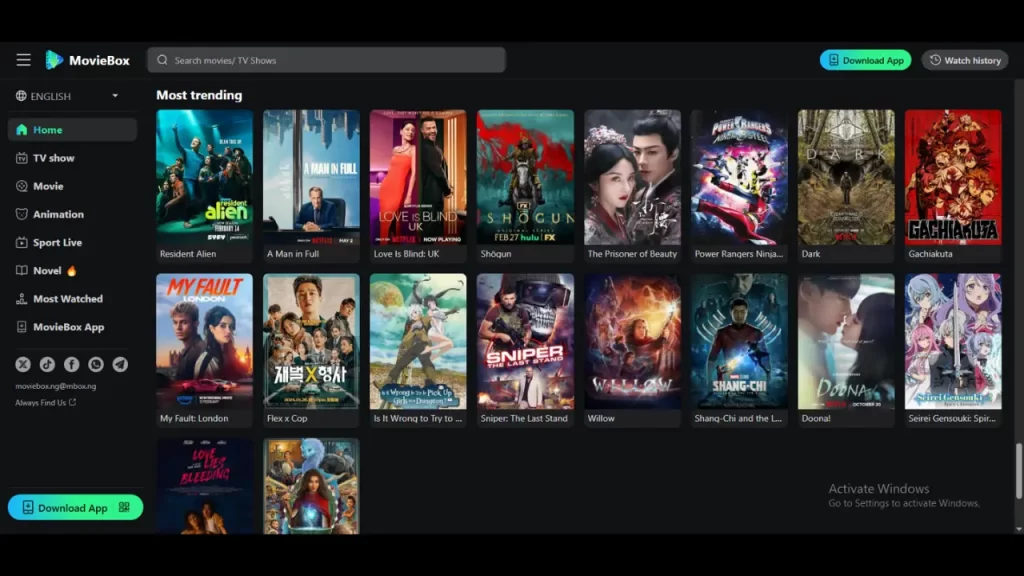Open the Facebook social icon
The image size is (1024, 576).
point(71,364)
